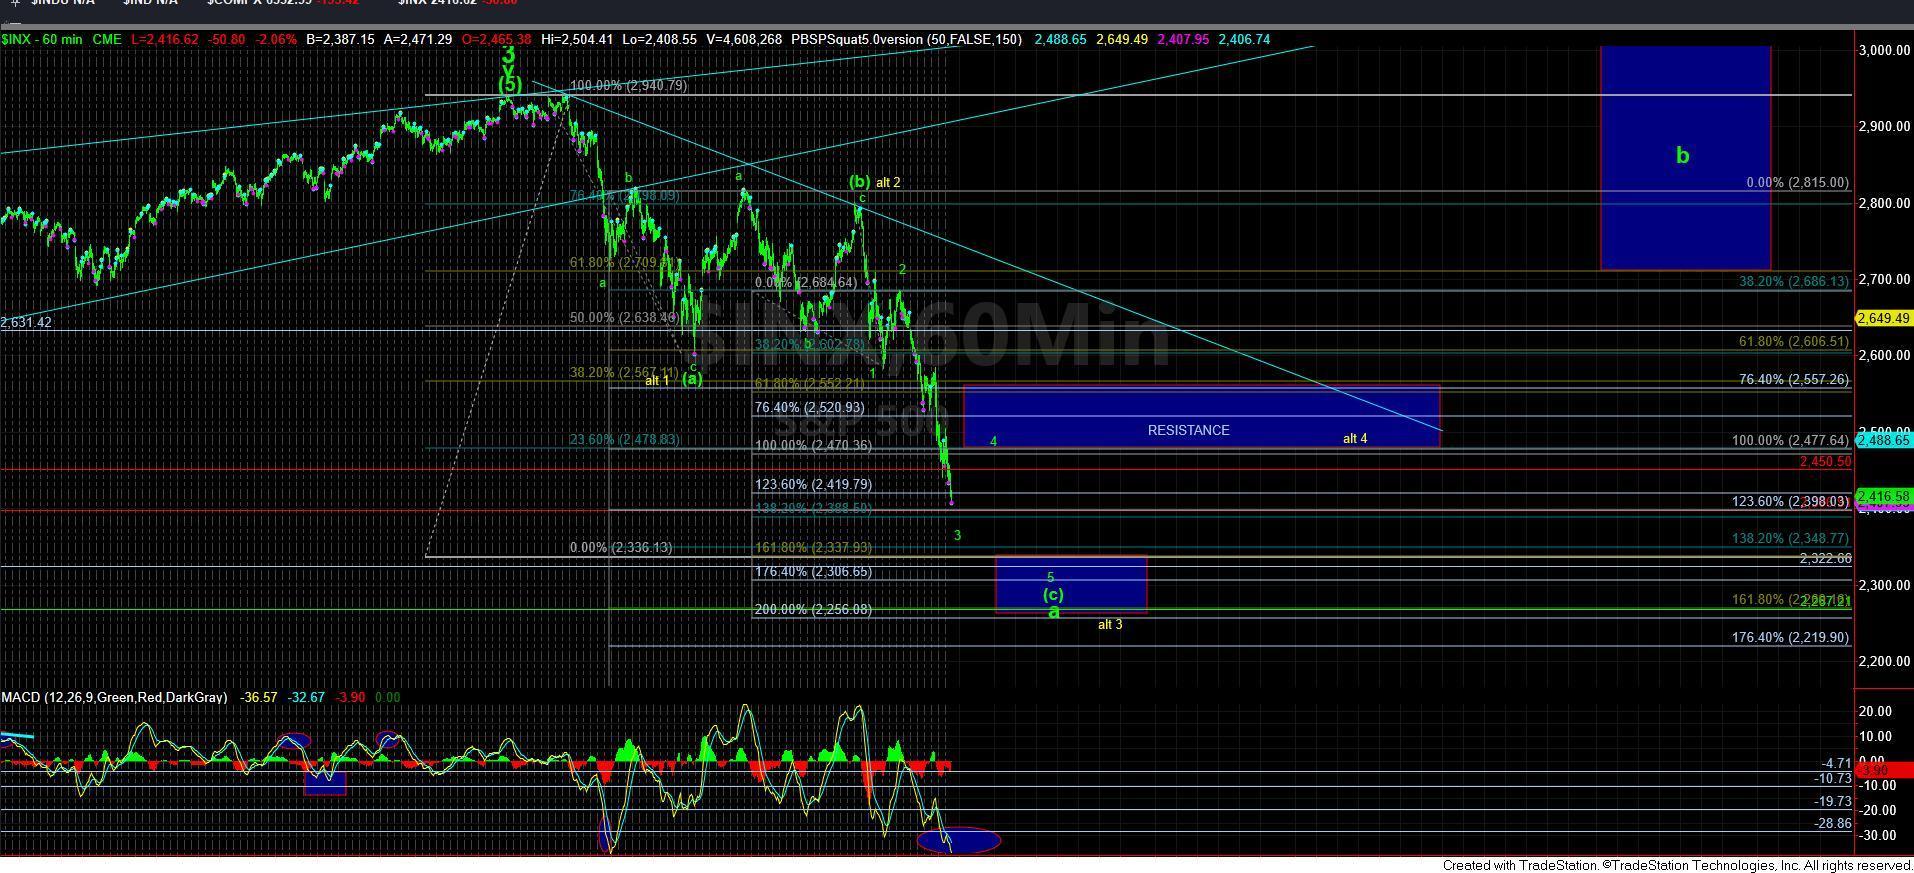Click the -19.73 MACD level label
The height and width of the screenshot is (873, 1914).
pyautogui.click(x=1833, y=801)
